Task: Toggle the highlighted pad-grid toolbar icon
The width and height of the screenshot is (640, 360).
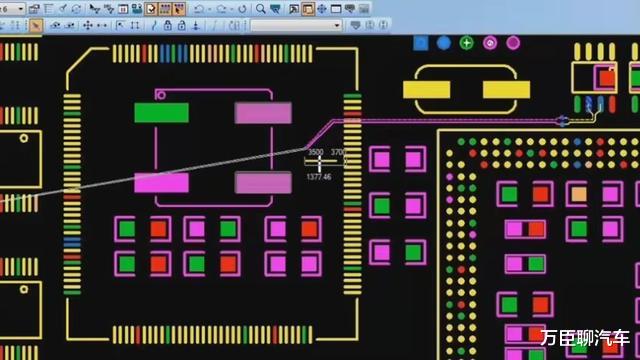Action: (164, 9)
